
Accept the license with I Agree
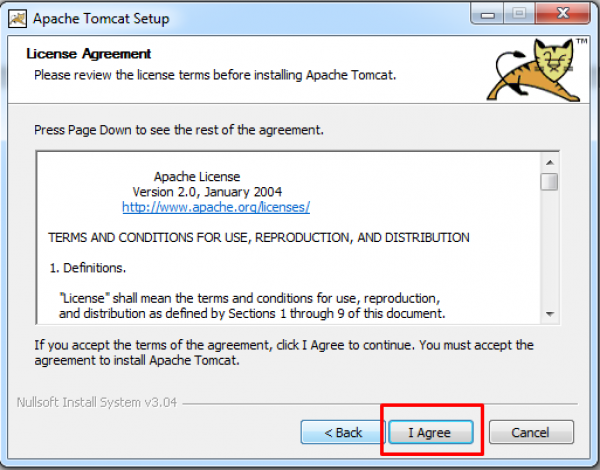click(x=431, y=432)
